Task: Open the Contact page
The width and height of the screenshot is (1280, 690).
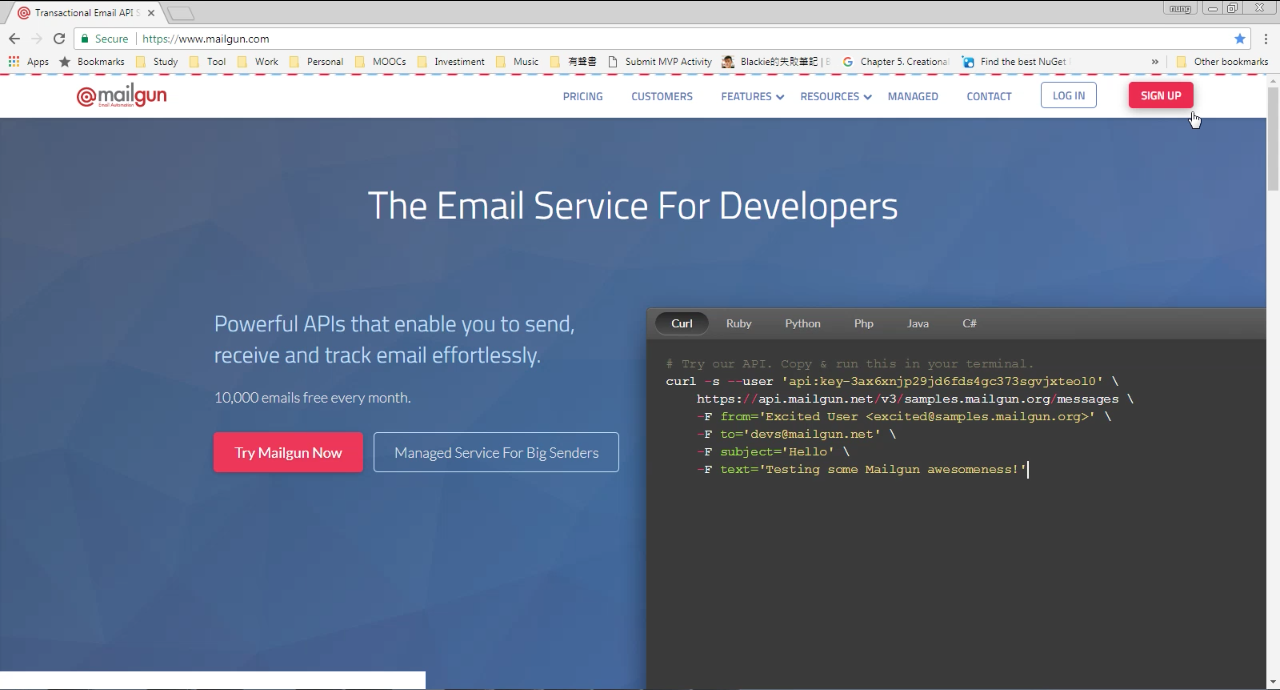Action: (989, 96)
